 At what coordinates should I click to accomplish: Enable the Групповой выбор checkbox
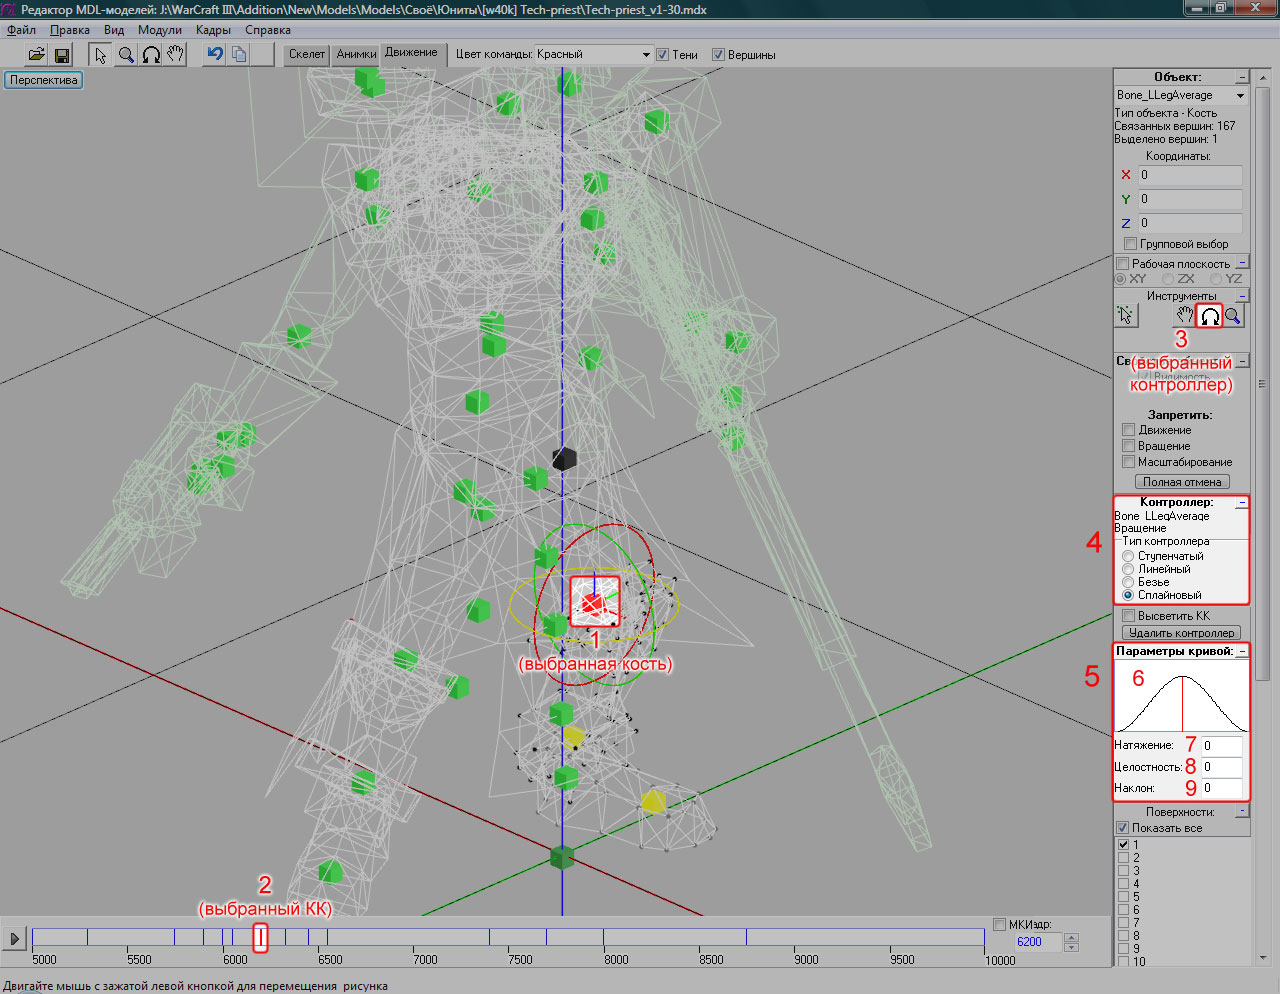coord(1130,244)
